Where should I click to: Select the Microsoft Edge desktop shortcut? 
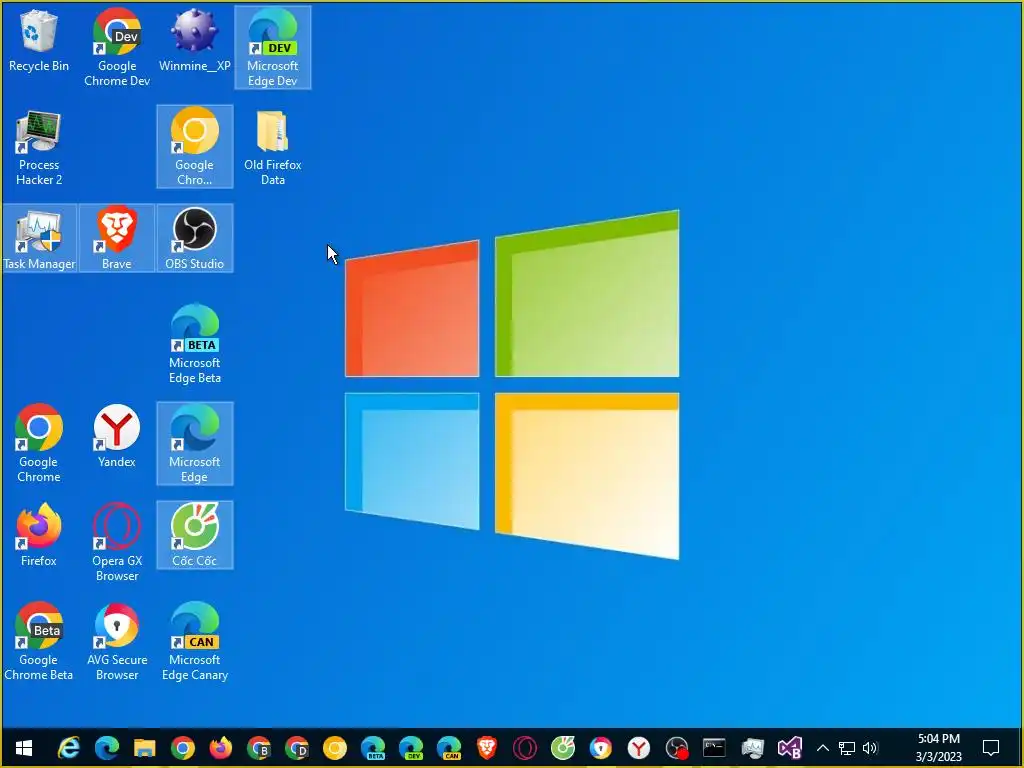(x=195, y=444)
